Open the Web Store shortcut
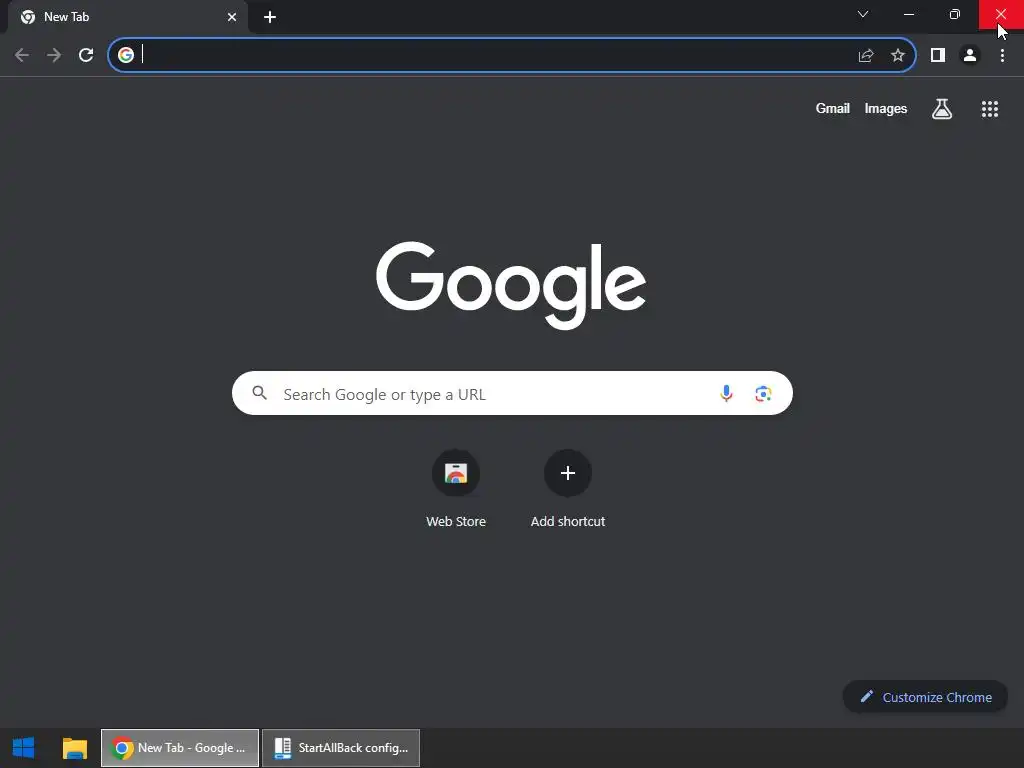The width and height of the screenshot is (1024, 768). tap(456, 488)
